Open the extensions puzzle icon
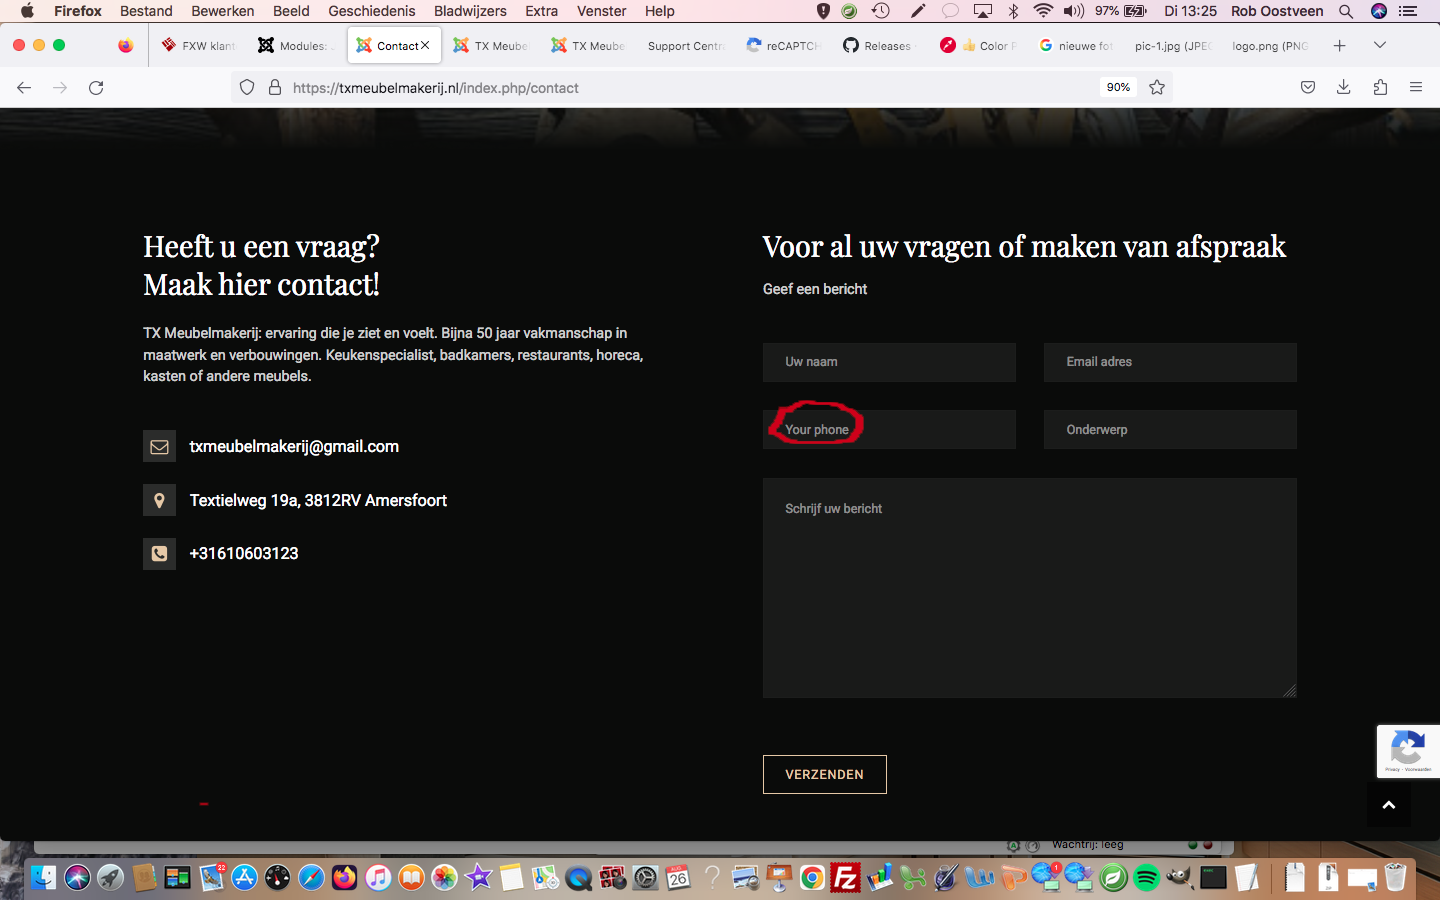This screenshot has width=1440, height=900. point(1380,88)
